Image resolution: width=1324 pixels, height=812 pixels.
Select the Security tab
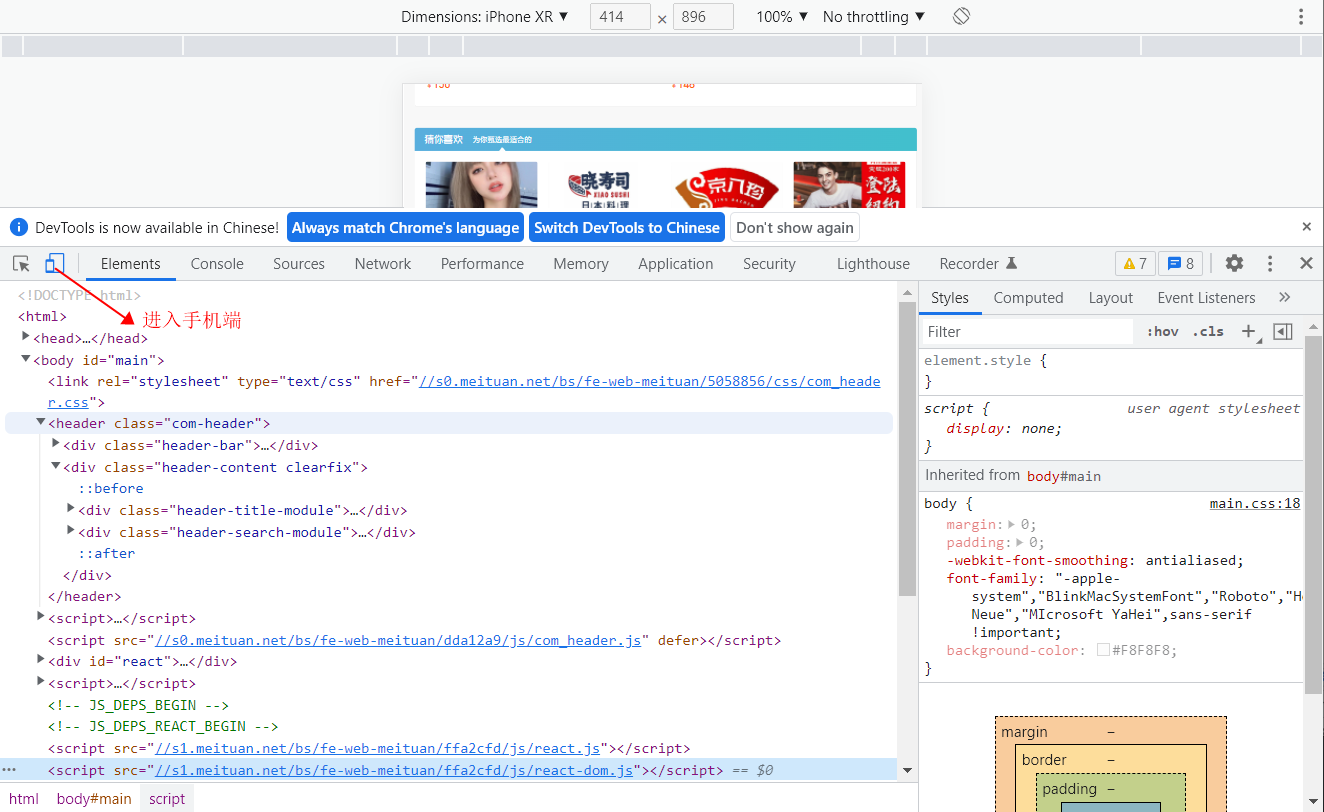[x=769, y=264]
